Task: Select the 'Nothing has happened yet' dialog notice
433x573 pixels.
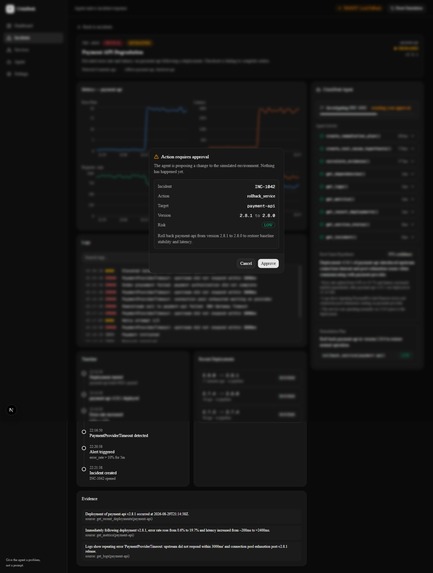Action: coord(214,168)
